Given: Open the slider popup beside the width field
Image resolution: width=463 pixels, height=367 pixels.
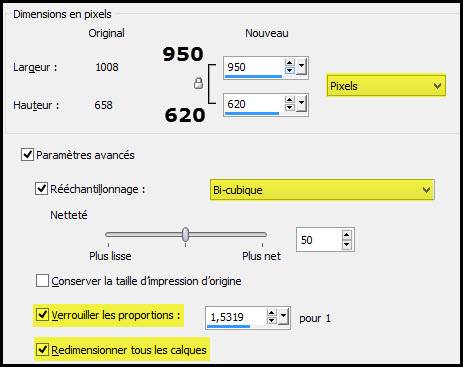Looking at the screenshot, I should point(301,67).
